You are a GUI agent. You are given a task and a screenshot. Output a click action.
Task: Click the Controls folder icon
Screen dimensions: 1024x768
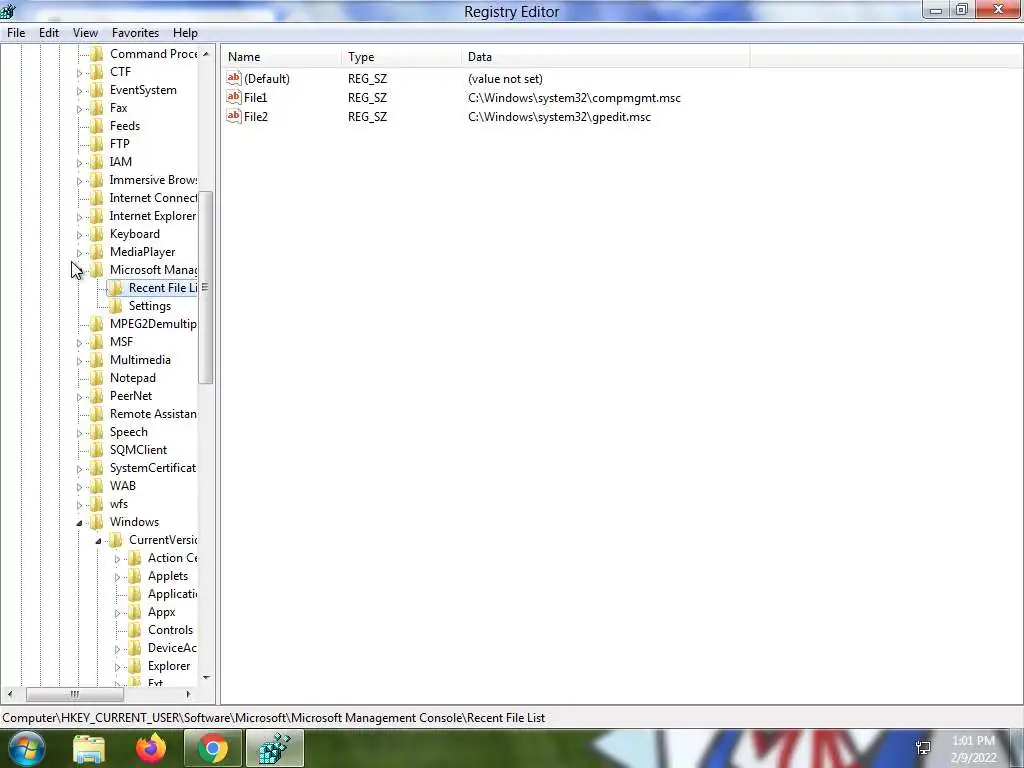pos(135,630)
